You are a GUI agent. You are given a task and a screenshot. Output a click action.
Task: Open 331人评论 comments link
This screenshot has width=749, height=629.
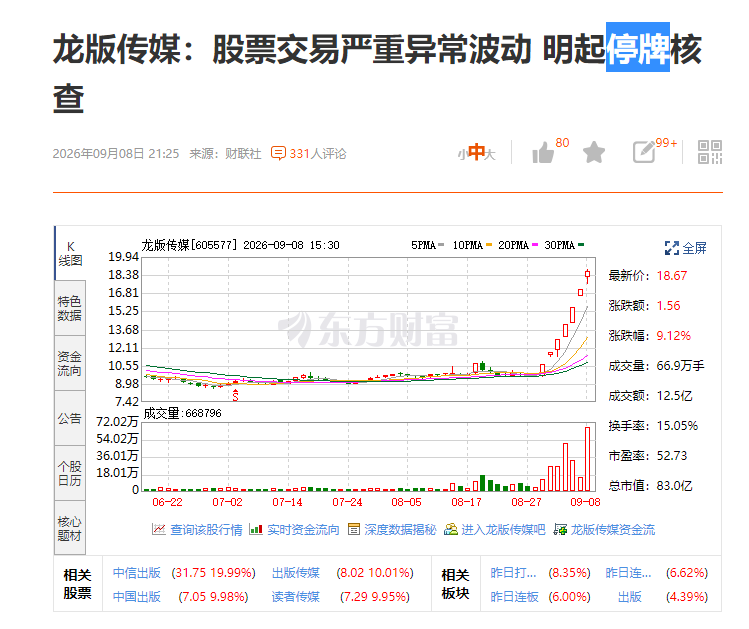[x=318, y=154]
